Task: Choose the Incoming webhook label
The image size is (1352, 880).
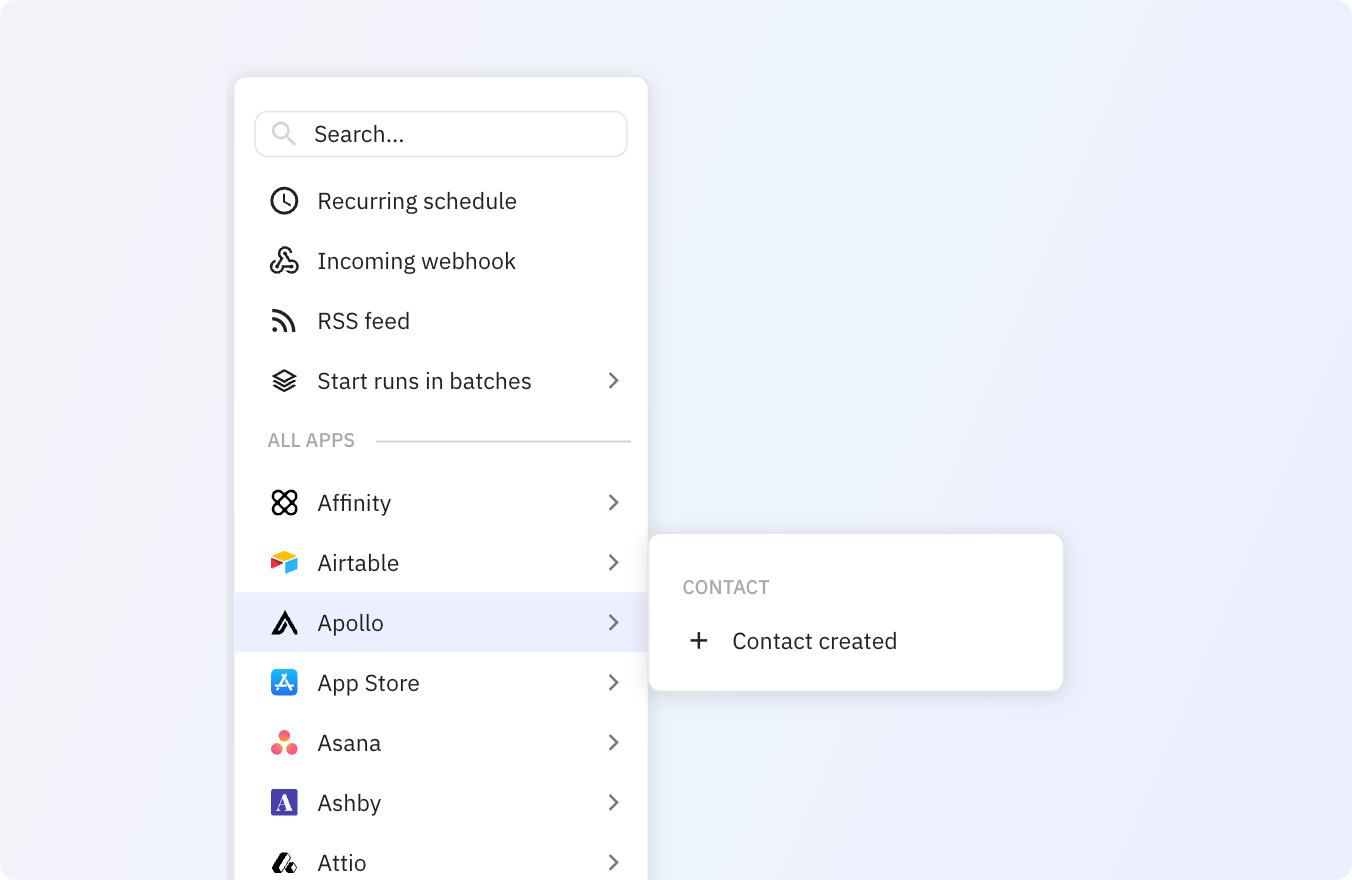Action: coord(416,261)
